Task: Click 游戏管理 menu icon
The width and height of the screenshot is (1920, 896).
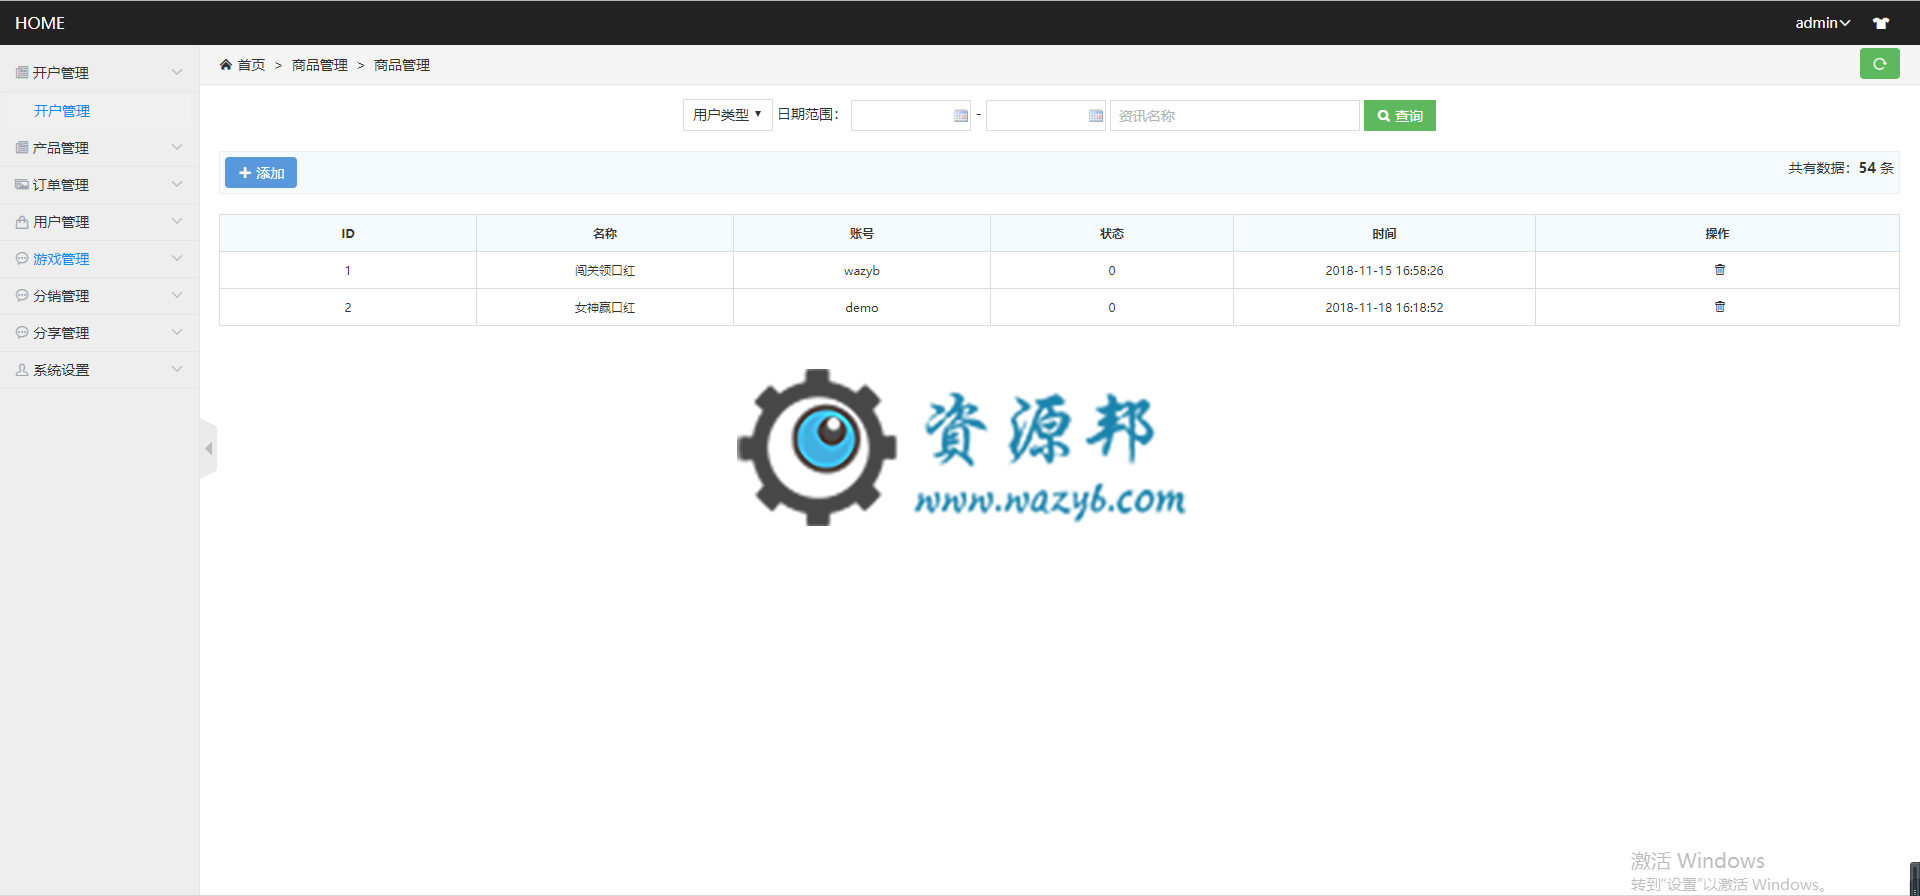Action: pyautogui.click(x=22, y=258)
